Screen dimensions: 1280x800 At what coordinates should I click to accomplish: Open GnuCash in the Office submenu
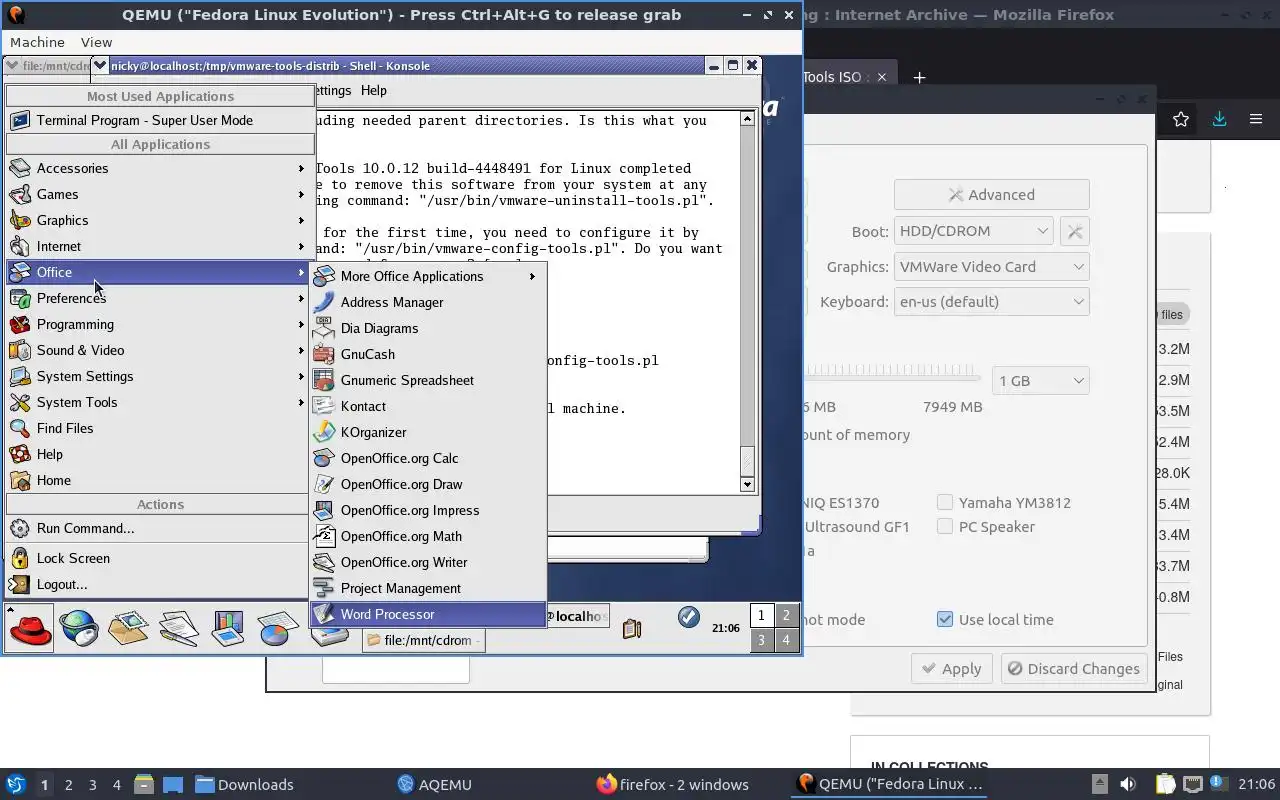coord(428,354)
